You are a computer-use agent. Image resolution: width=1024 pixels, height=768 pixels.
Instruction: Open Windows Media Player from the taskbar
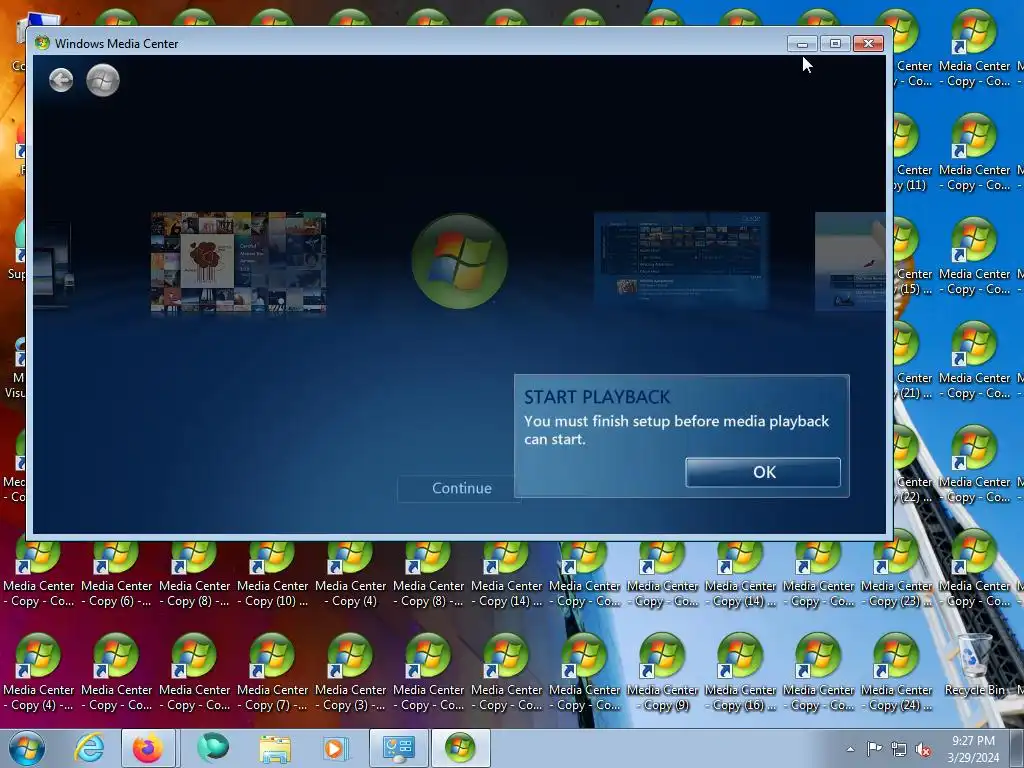click(x=336, y=748)
